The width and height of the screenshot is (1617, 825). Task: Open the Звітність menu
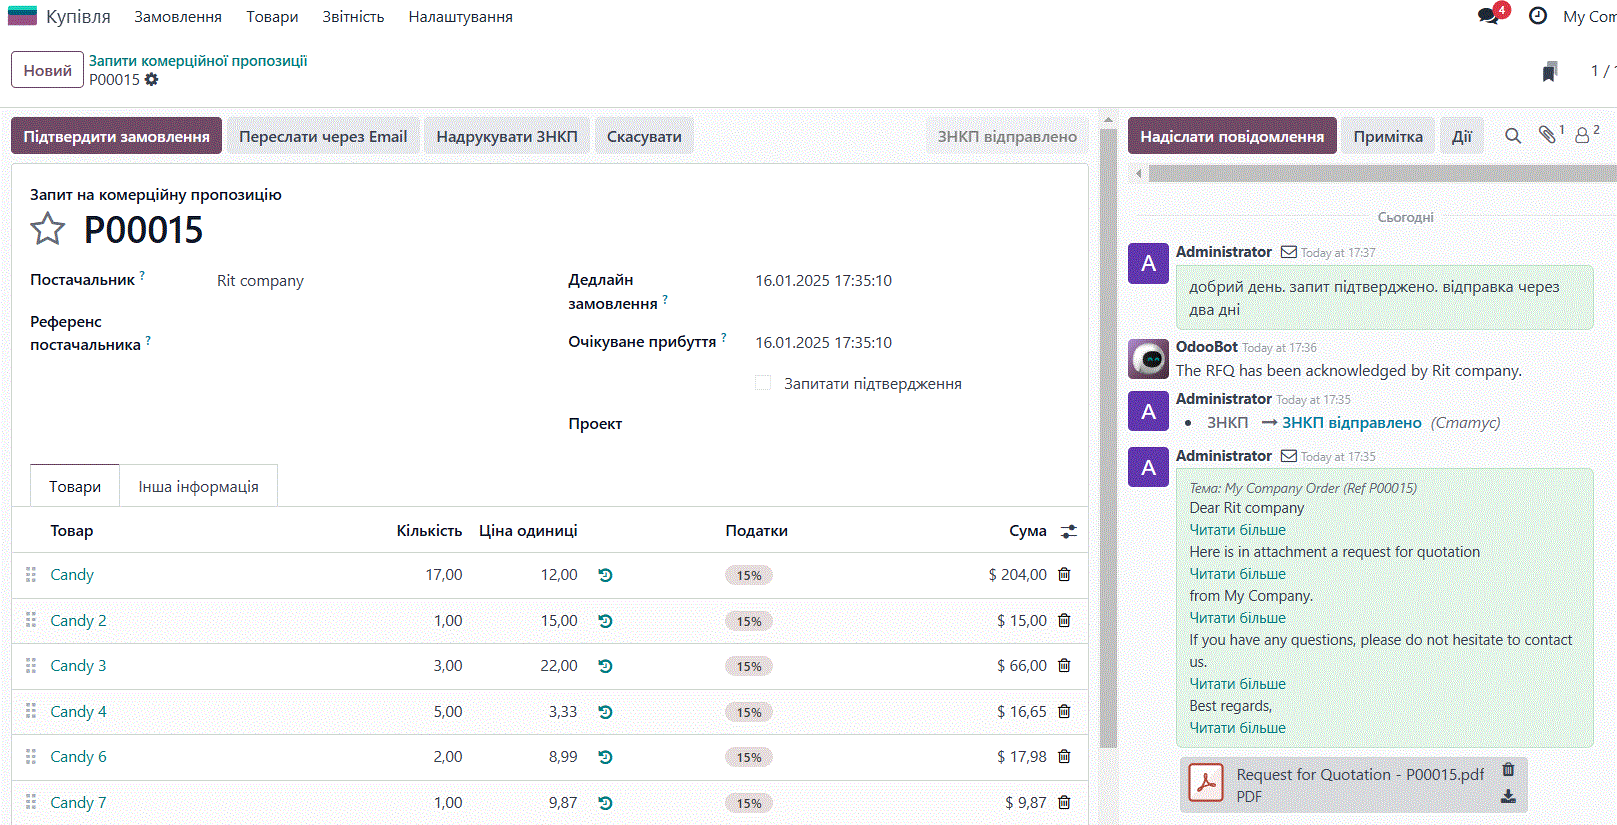(353, 17)
